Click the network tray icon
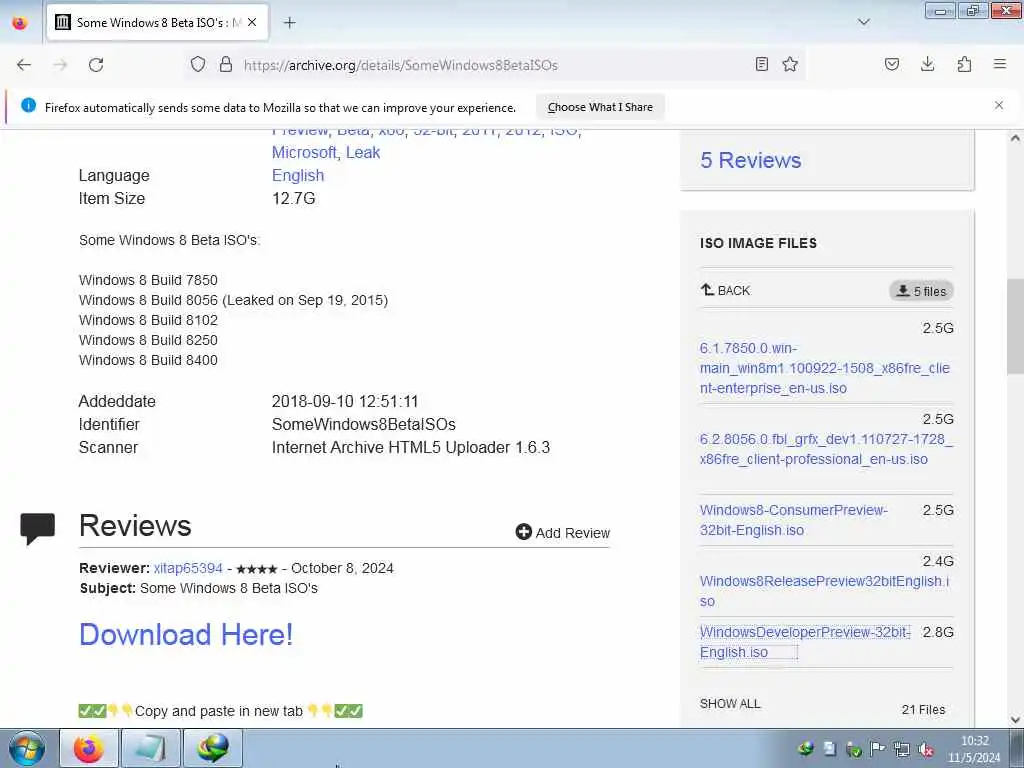Viewport: 1024px width, 768px height. click(902, 749)
